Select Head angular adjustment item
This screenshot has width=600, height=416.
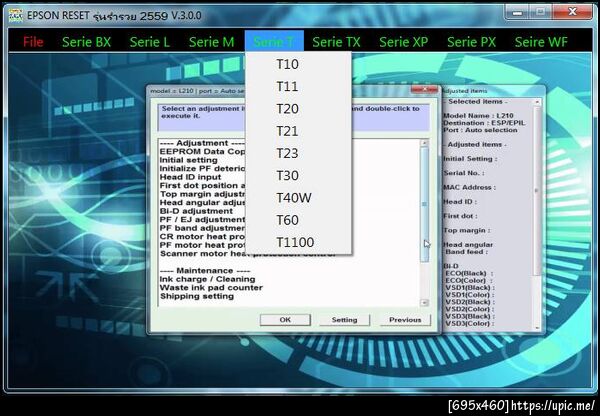pos(202,202)
